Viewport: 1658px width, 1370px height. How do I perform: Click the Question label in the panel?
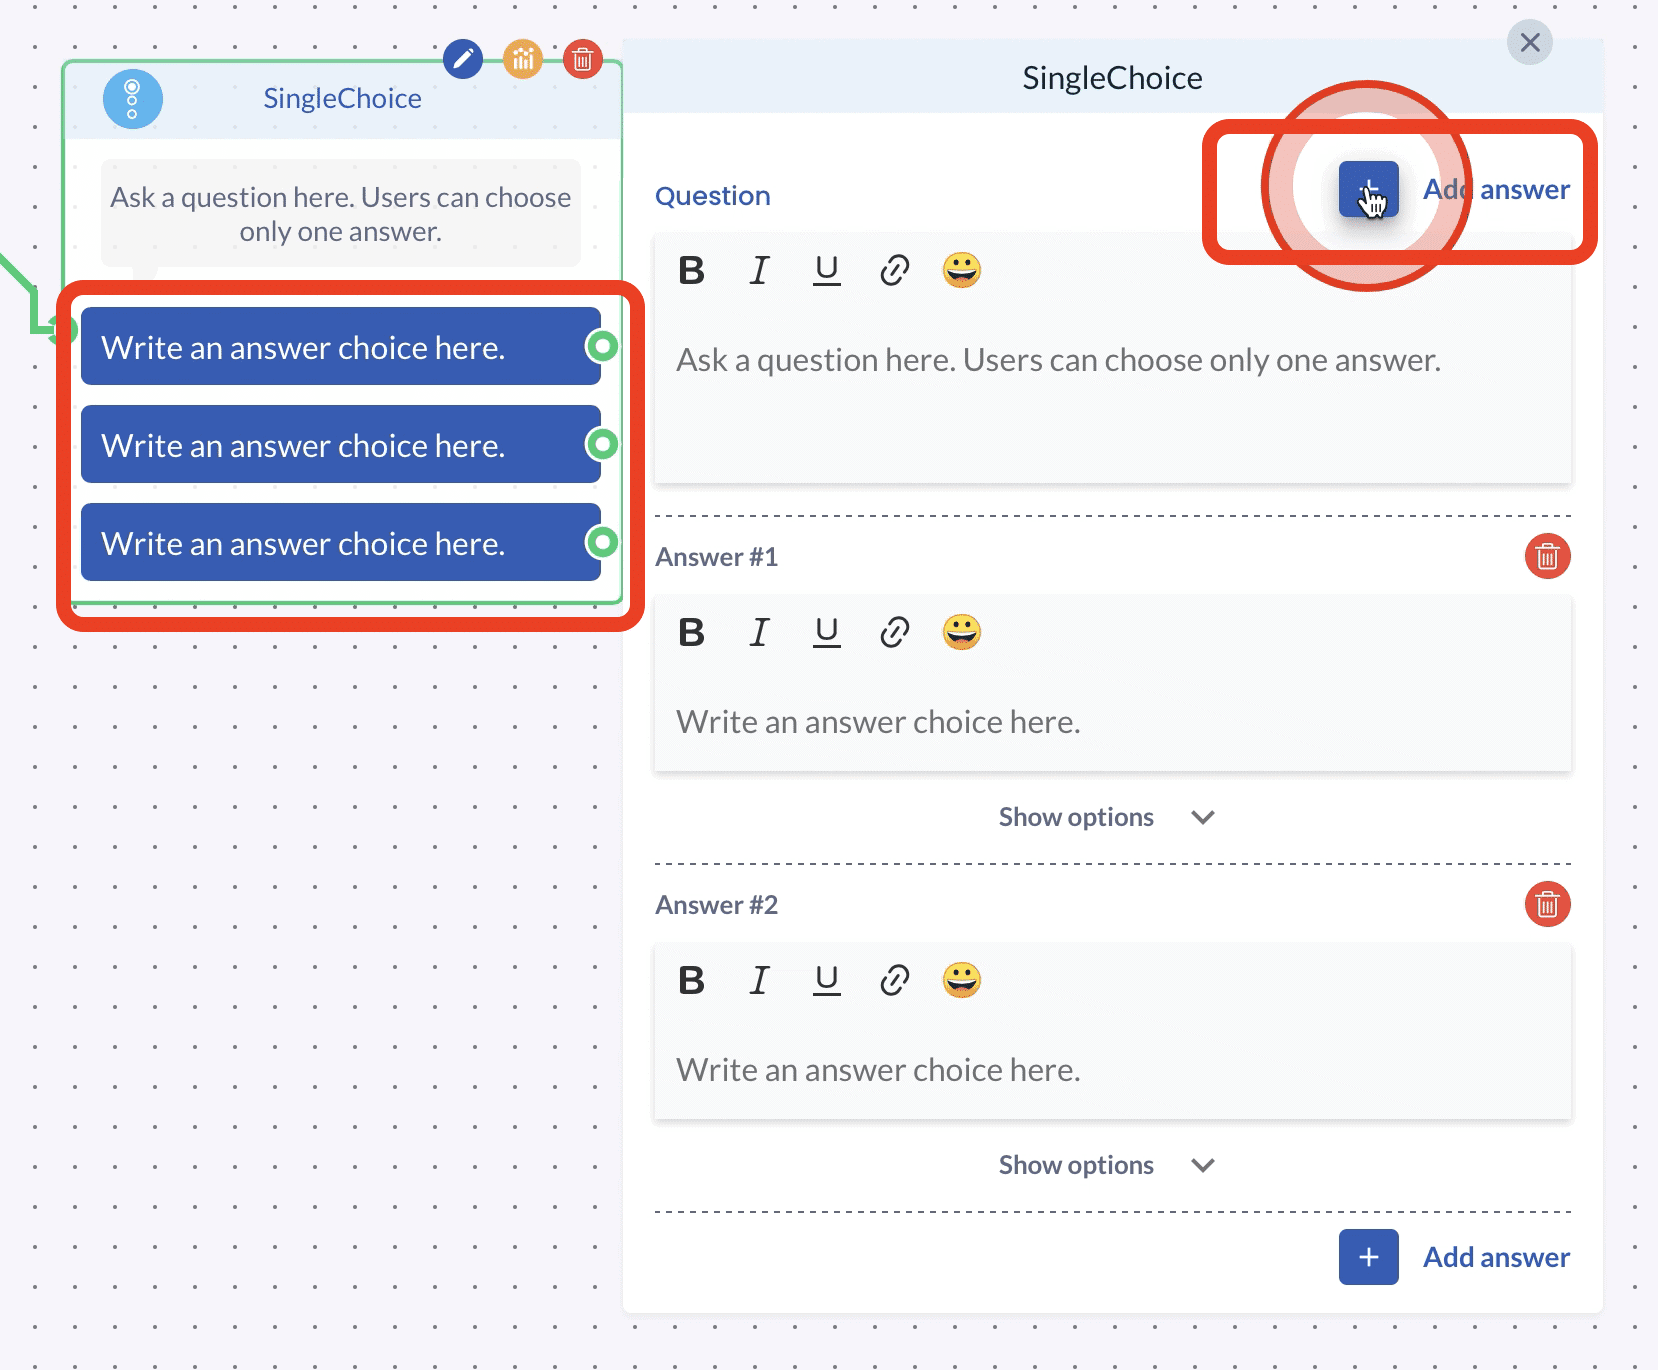pos(713,196)
